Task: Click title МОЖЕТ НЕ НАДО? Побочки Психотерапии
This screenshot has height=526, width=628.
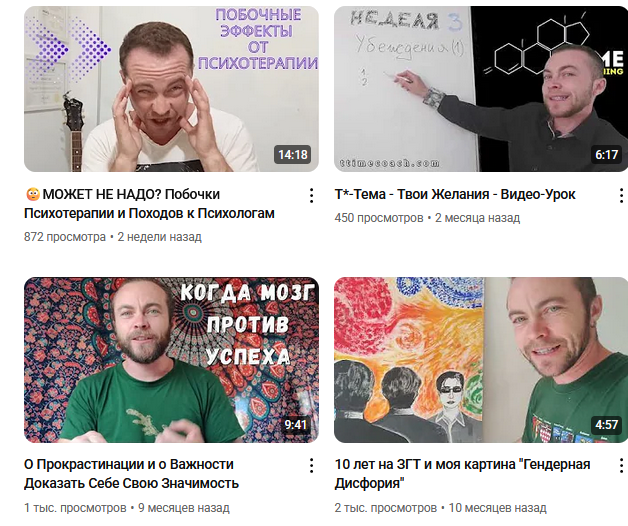Action: [149, 204]
